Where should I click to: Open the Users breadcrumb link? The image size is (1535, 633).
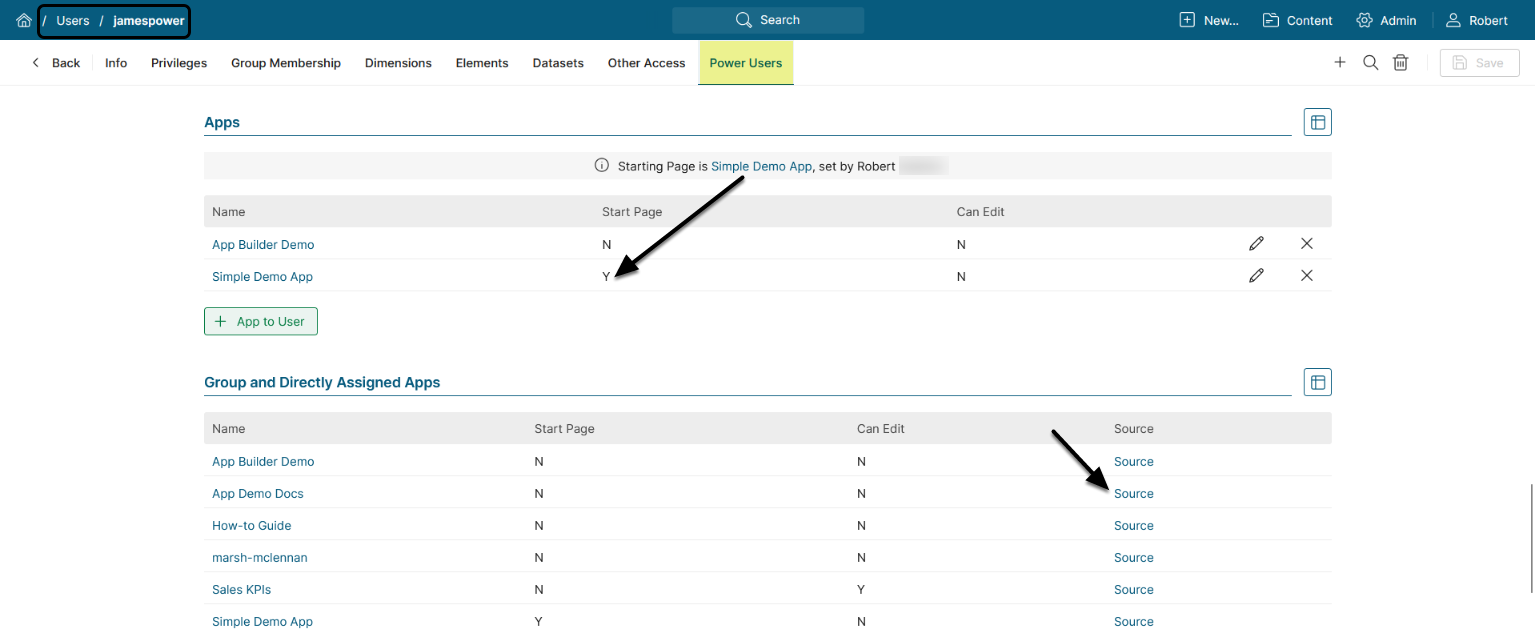(x=73, y=21)
